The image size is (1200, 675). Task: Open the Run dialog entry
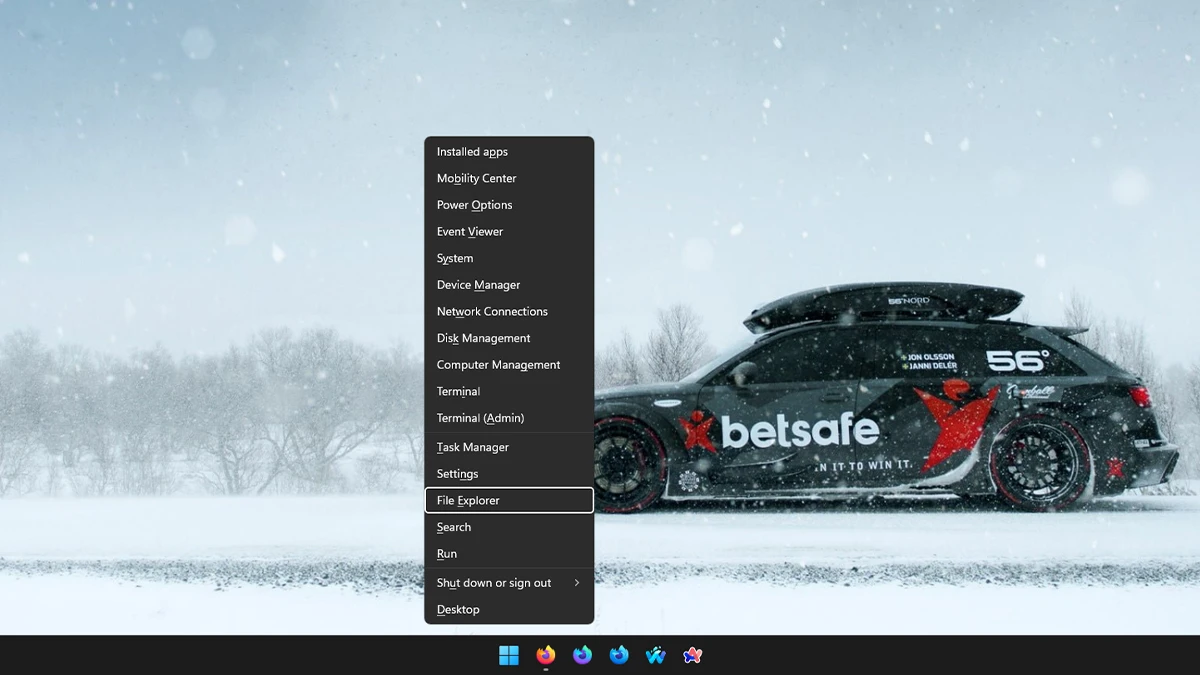point(509,554)
